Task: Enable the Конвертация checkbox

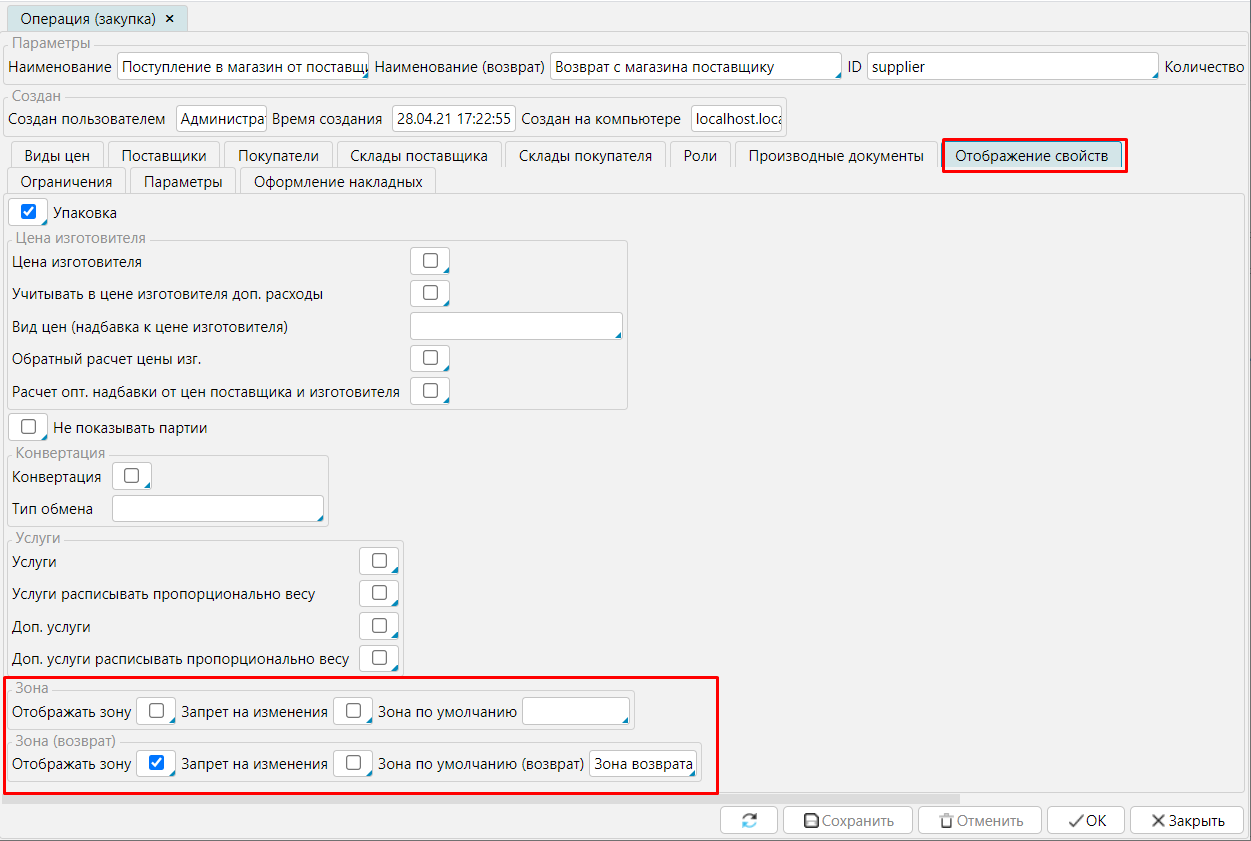Action: (x=131, y=476)
